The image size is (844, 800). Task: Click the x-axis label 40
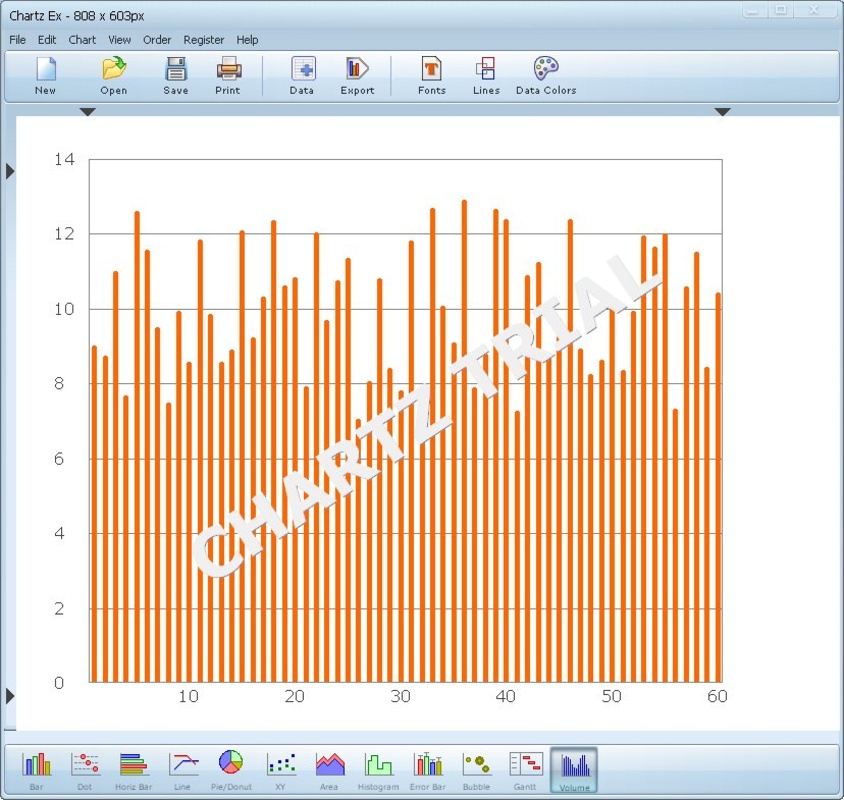click(x=505, y=697)
